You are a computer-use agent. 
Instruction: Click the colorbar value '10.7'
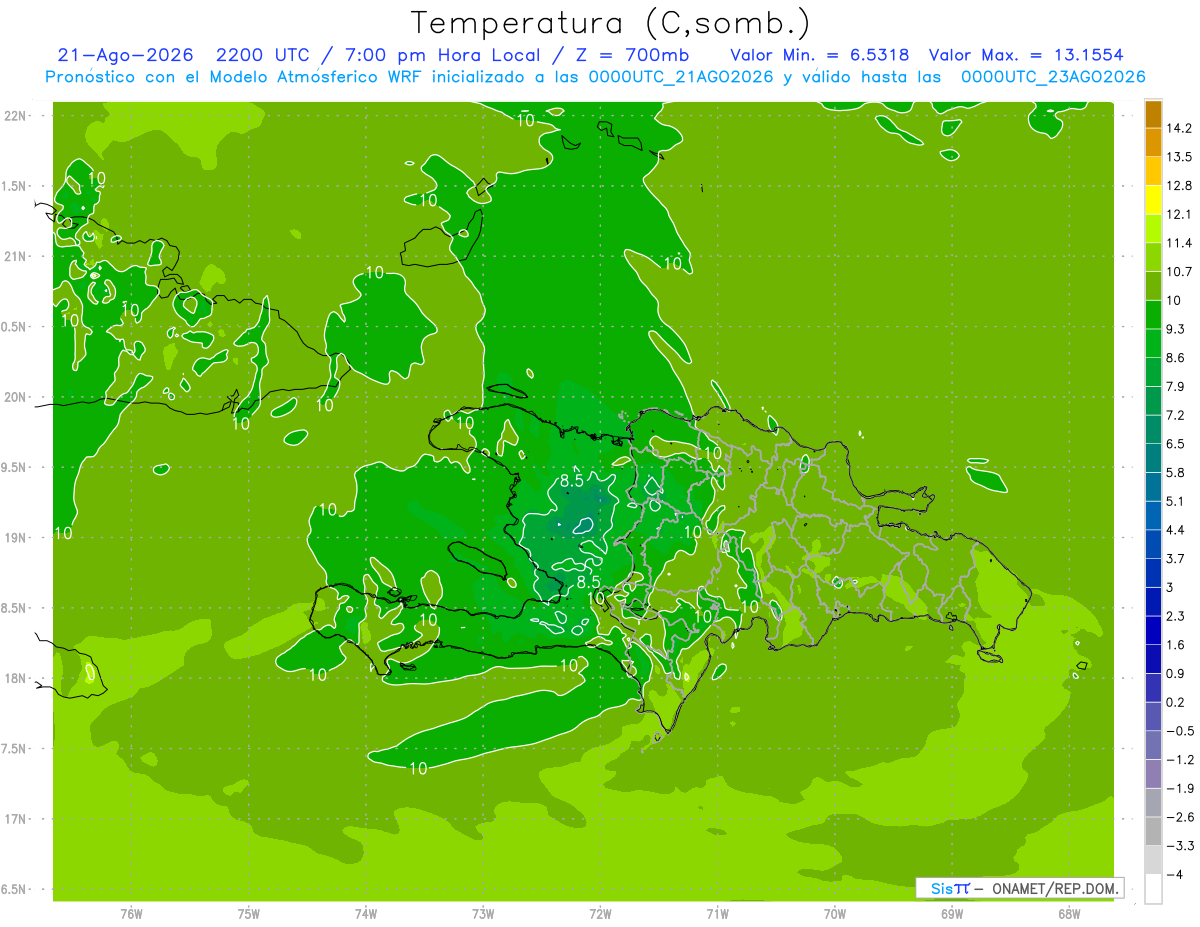point(1180,272)
